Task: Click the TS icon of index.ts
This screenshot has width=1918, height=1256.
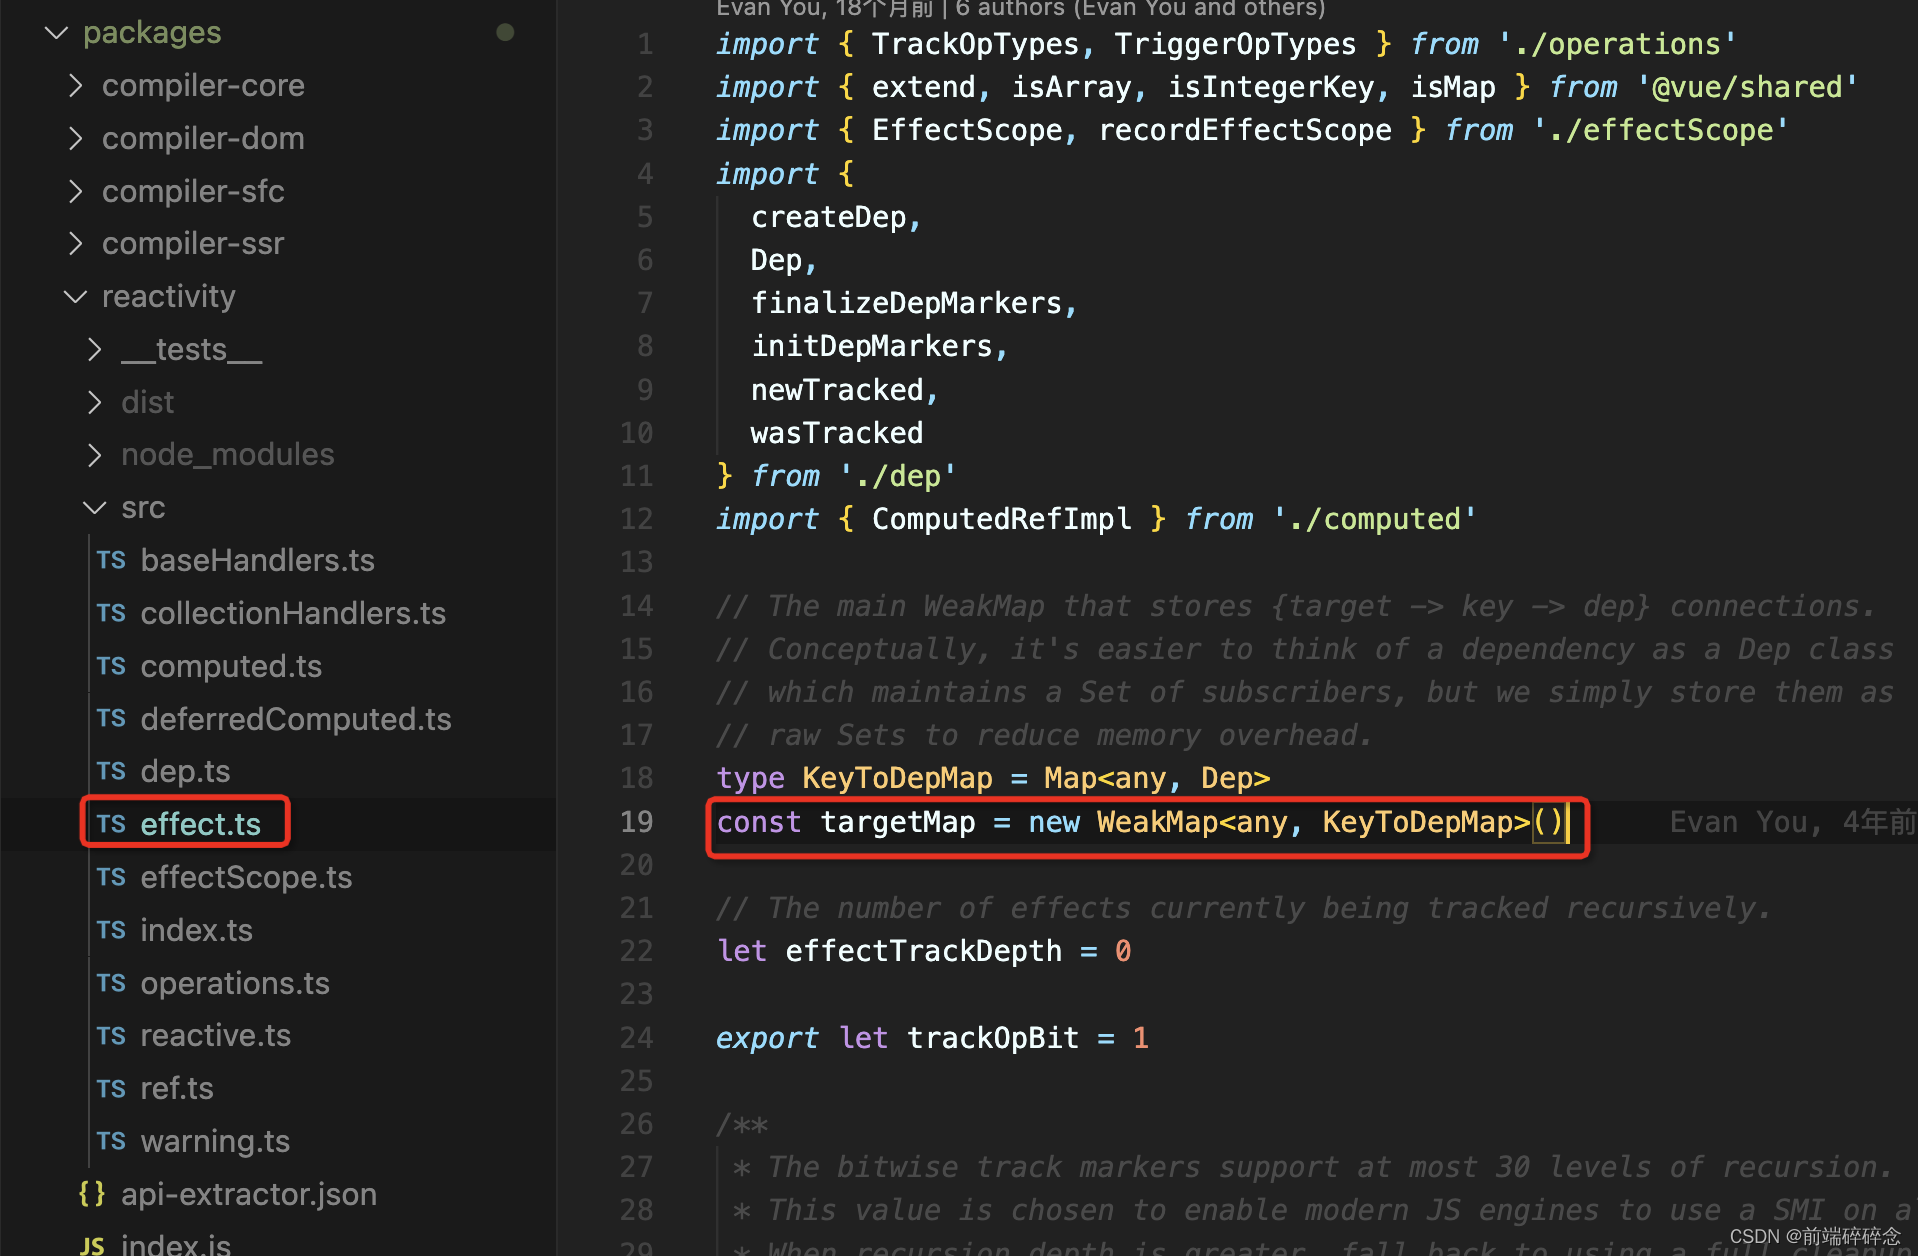Action: tap(111, 931)
